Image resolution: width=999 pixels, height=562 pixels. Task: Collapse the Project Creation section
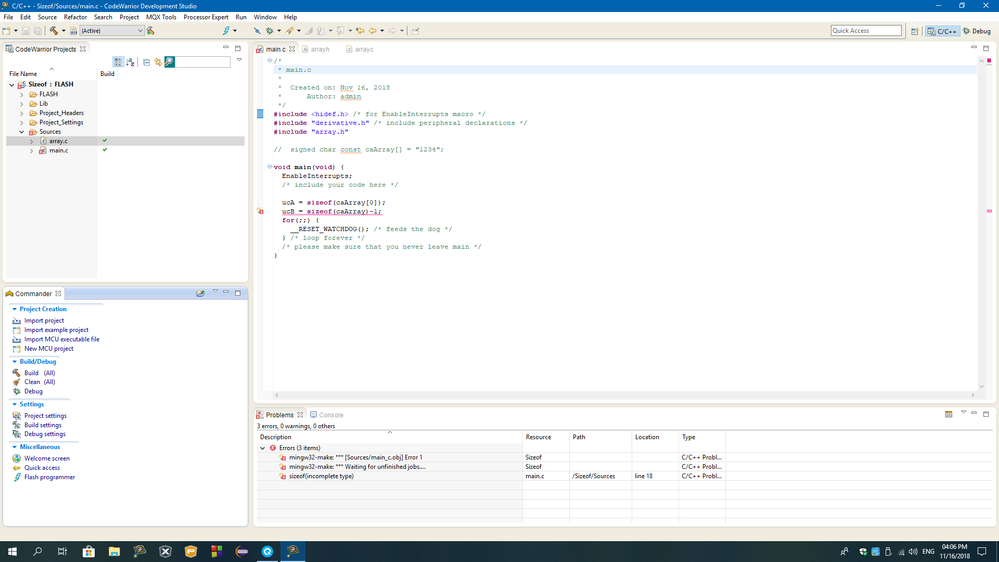click(x=15, y=309)
